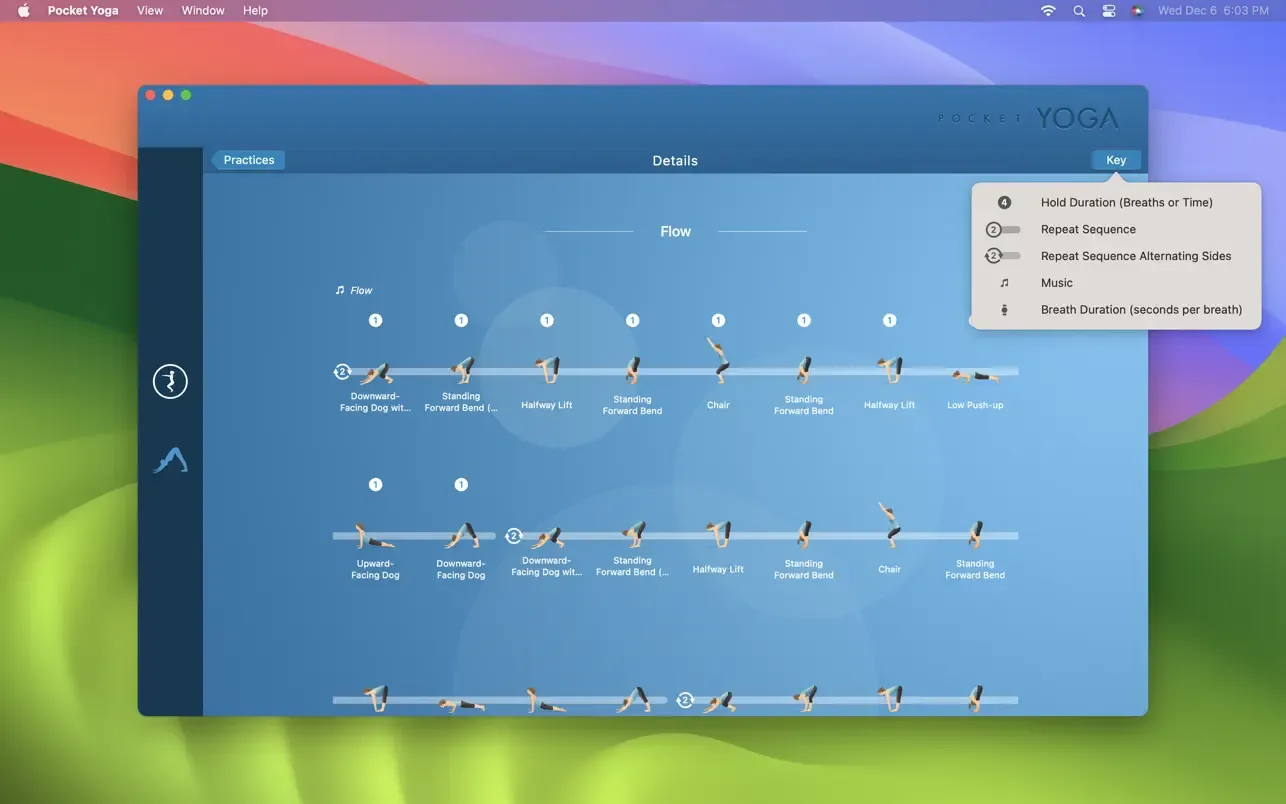This screenshot has height=804, width=1286.
Task: Click the music note icon beside Flow
Action: [340, 290]
